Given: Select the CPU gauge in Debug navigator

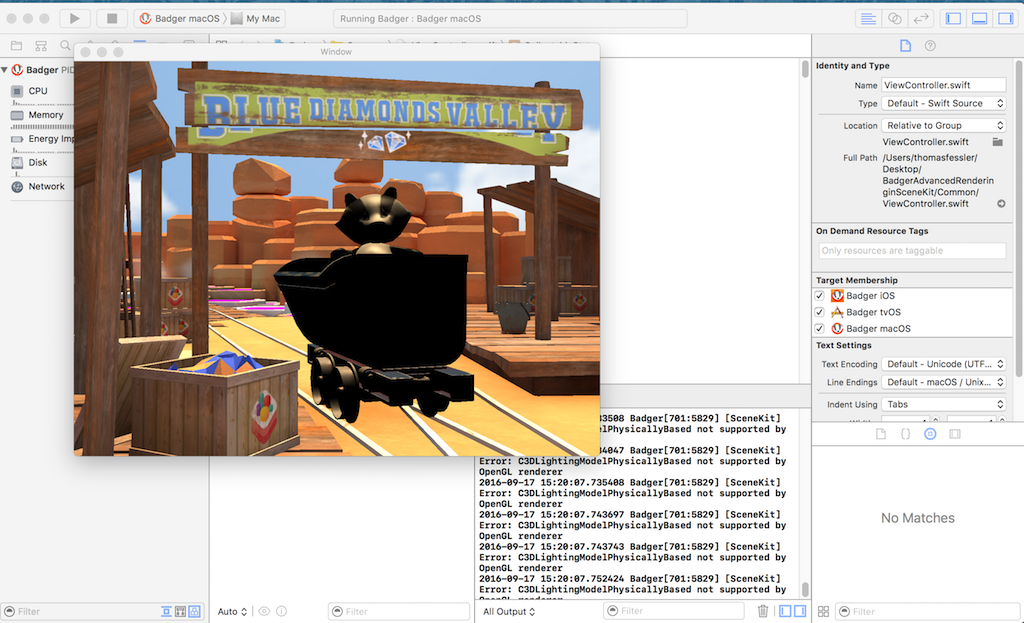Looking at the screenshot, I should coord(36,90).
